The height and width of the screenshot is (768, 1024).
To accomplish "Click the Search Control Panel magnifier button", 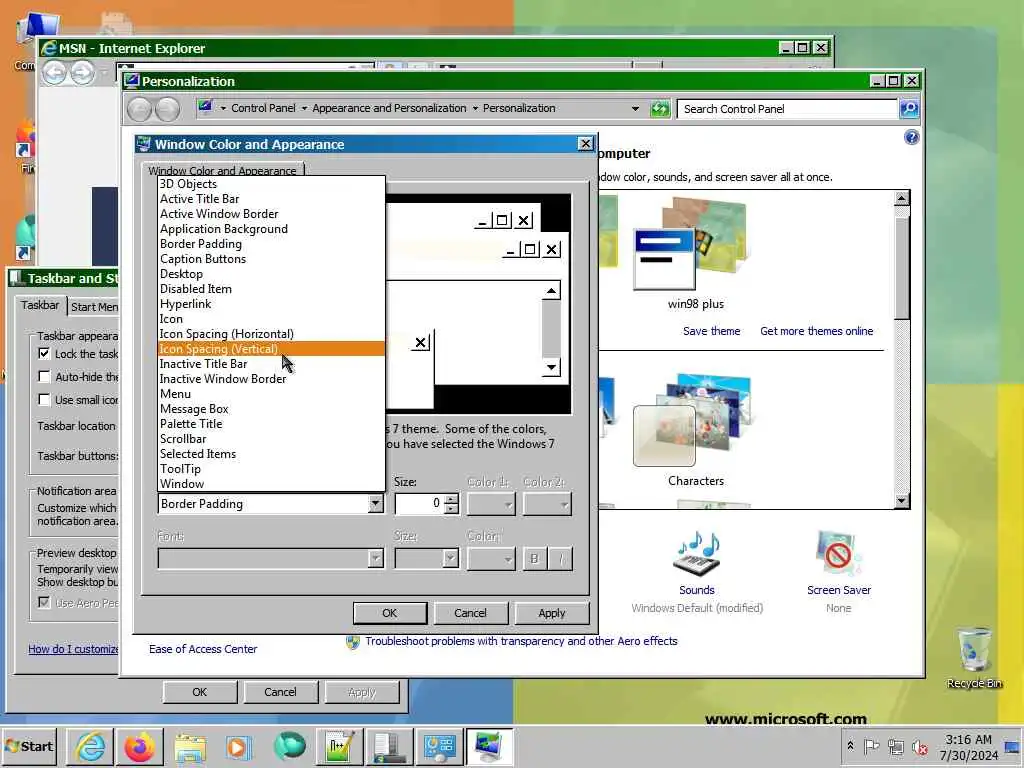I will click(909, 108).
